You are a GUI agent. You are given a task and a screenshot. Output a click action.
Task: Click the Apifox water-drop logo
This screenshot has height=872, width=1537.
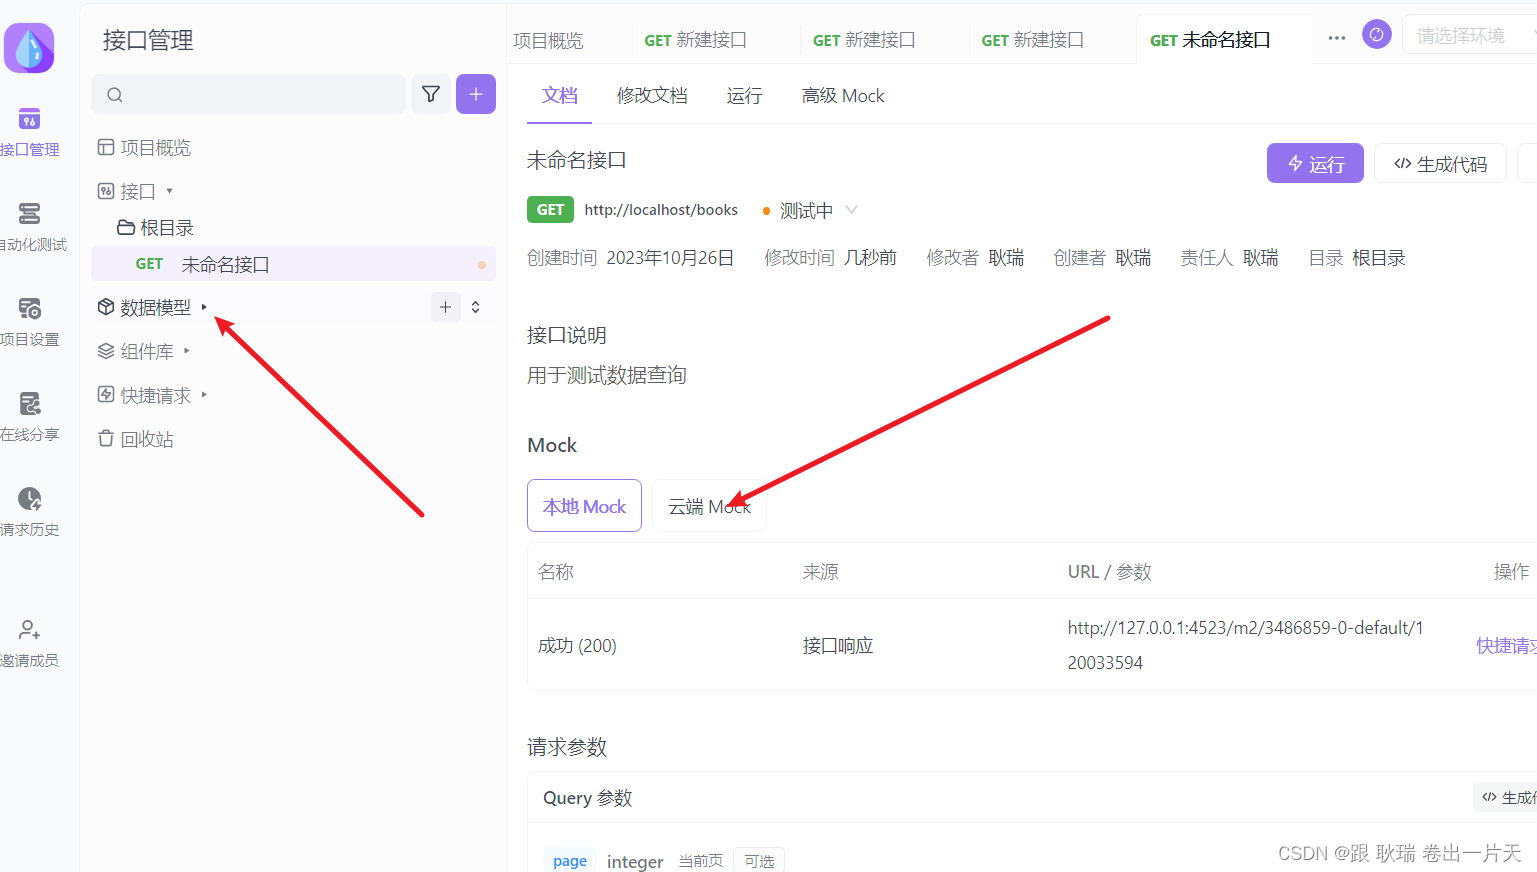(29, 48)
